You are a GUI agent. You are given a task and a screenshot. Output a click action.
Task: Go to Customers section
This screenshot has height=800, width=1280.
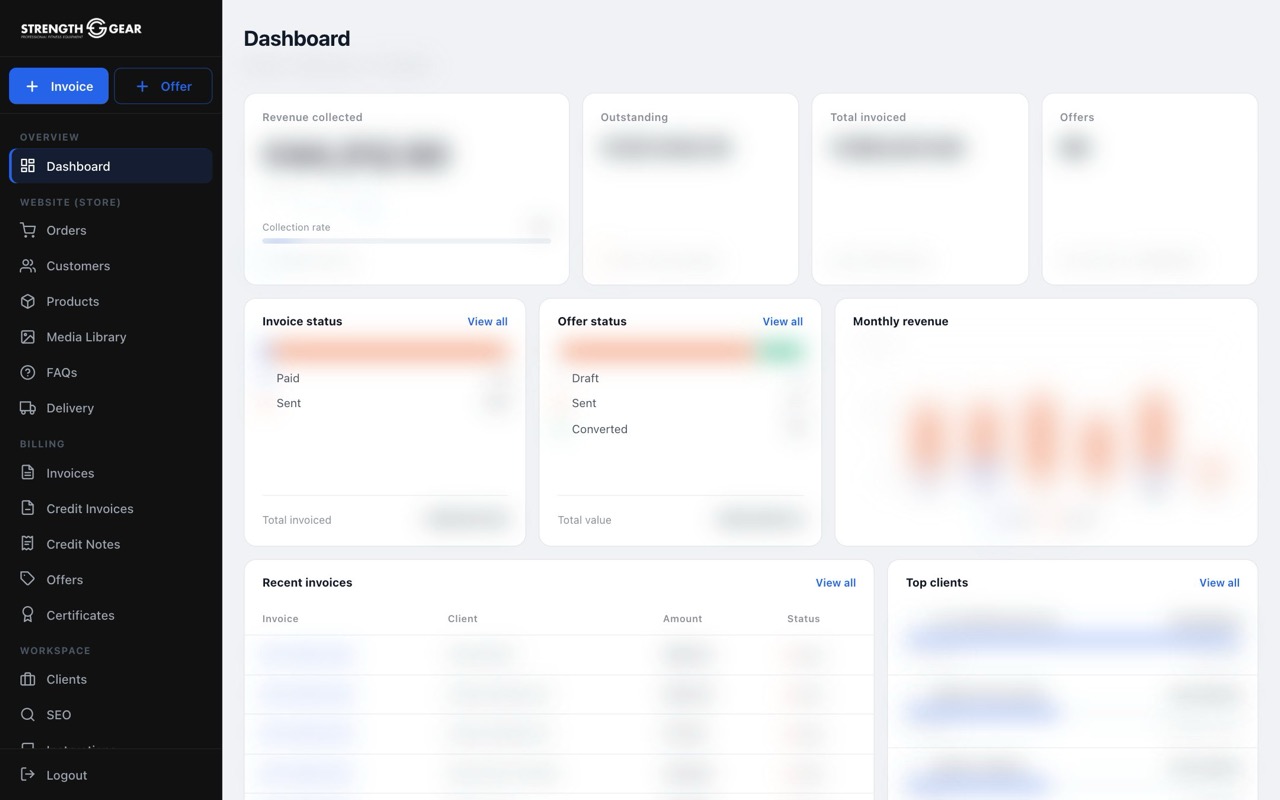click(111, 266)
